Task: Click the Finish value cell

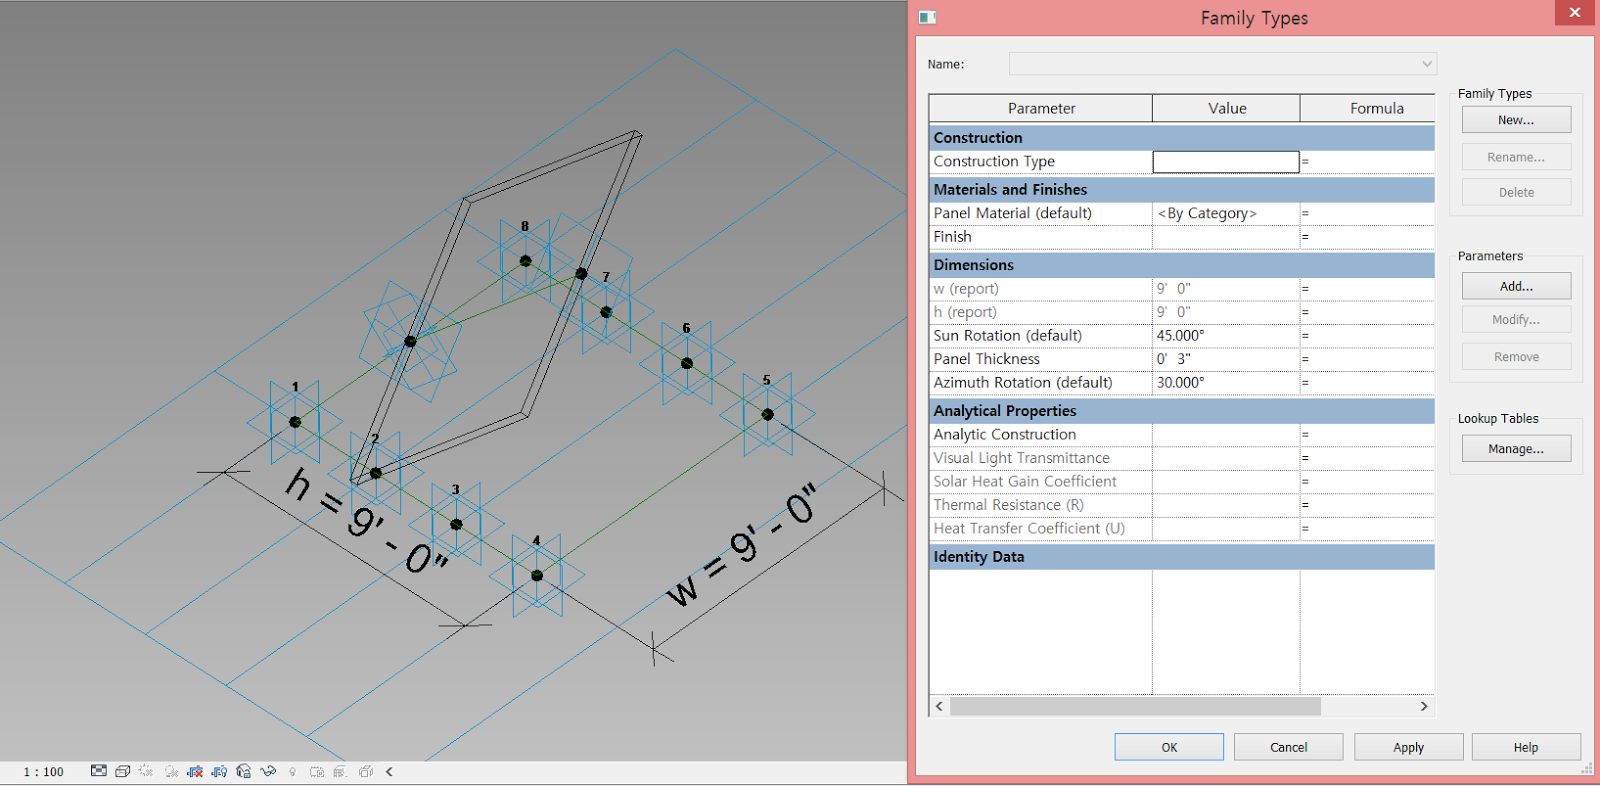Action: (x=1226, y=237)
